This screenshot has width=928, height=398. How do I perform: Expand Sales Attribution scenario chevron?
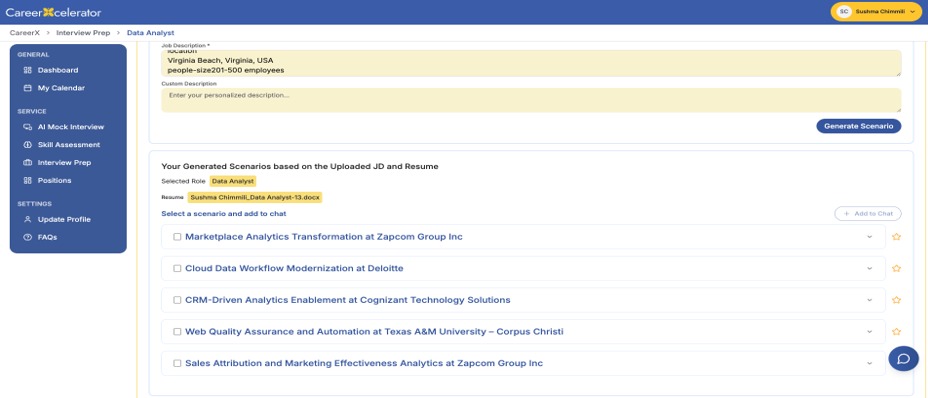(869, 363)
